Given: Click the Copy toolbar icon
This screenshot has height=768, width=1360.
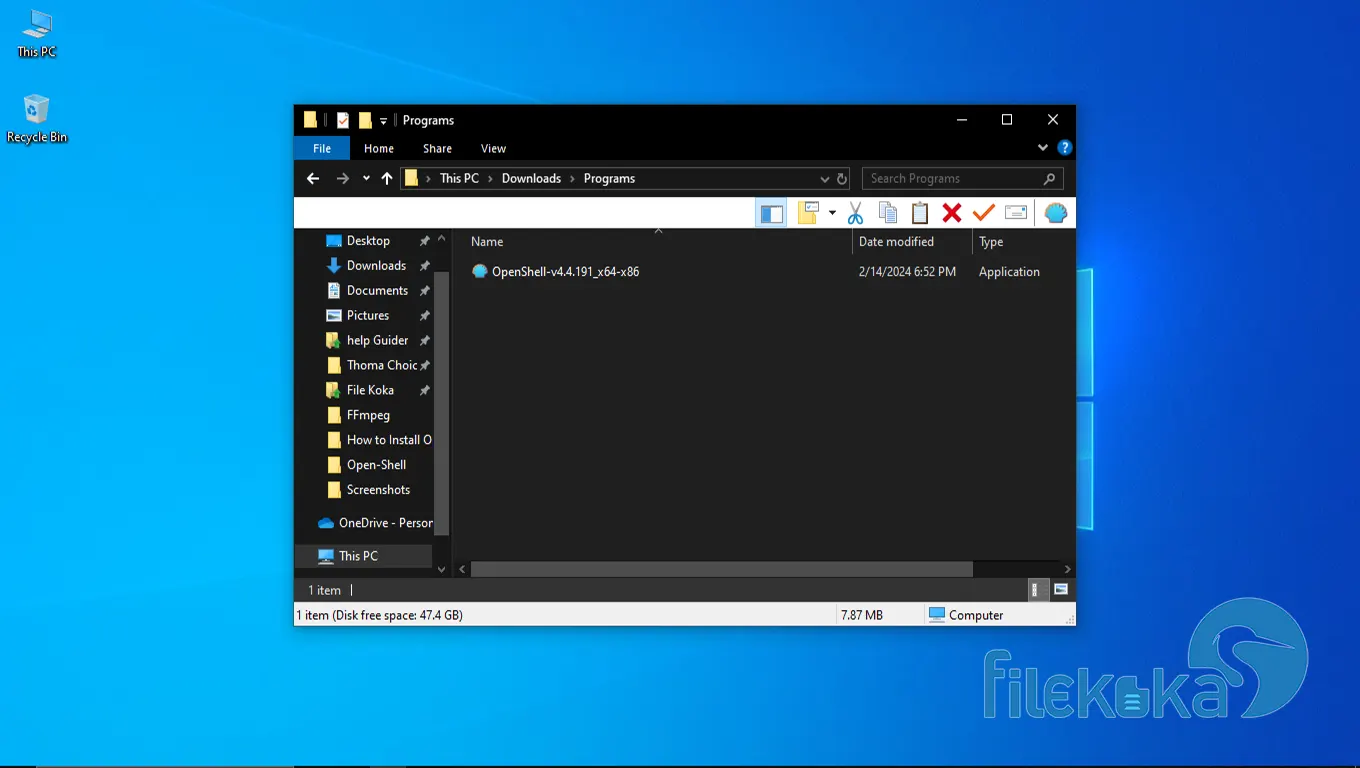Looking at the screenshot, I should click(888, 213).
